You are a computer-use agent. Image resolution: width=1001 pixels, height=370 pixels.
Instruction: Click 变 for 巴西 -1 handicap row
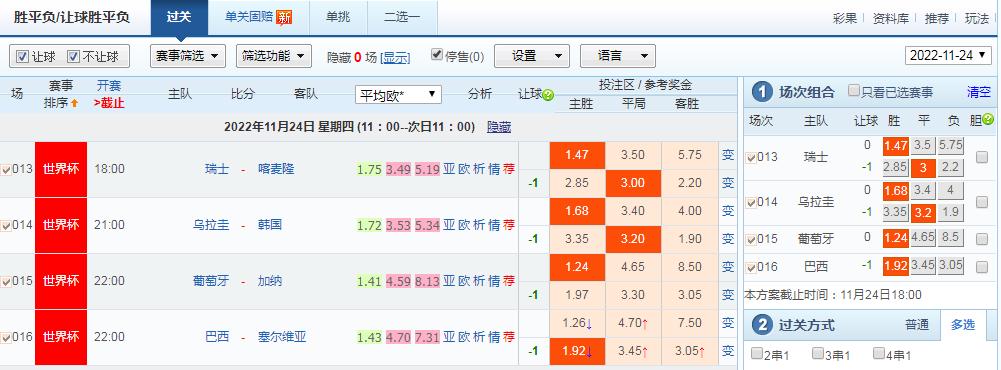[728, 351]
